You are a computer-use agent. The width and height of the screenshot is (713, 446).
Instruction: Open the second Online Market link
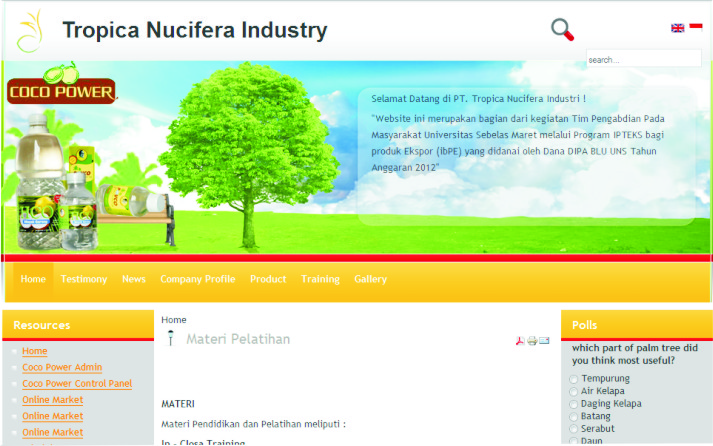point(53,416)
